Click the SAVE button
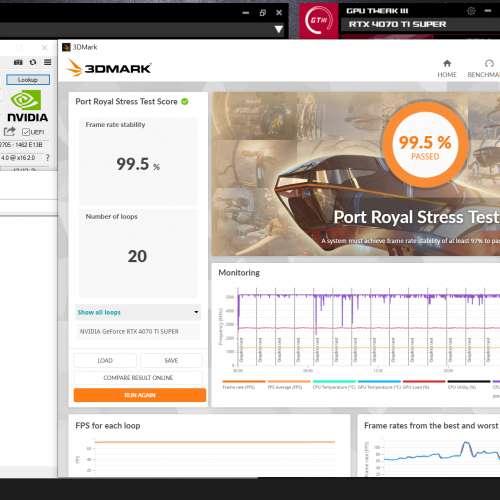 [171, 360]
